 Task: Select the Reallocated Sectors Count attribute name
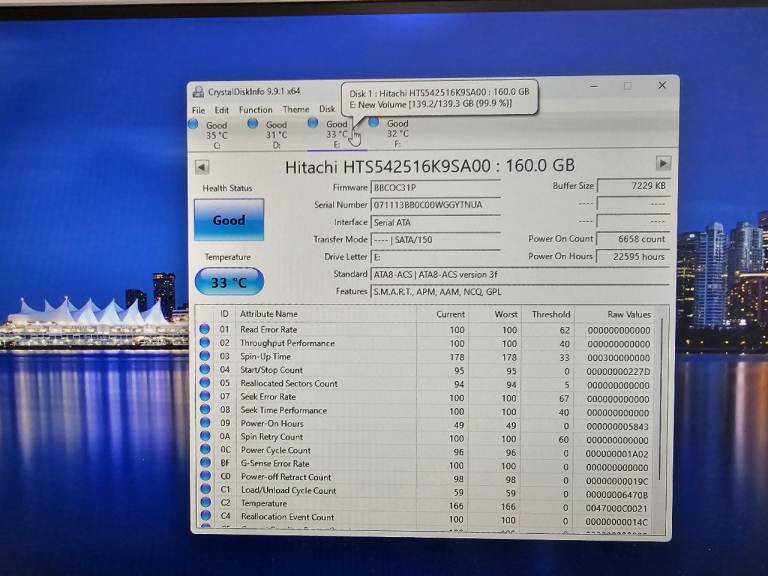289,383
